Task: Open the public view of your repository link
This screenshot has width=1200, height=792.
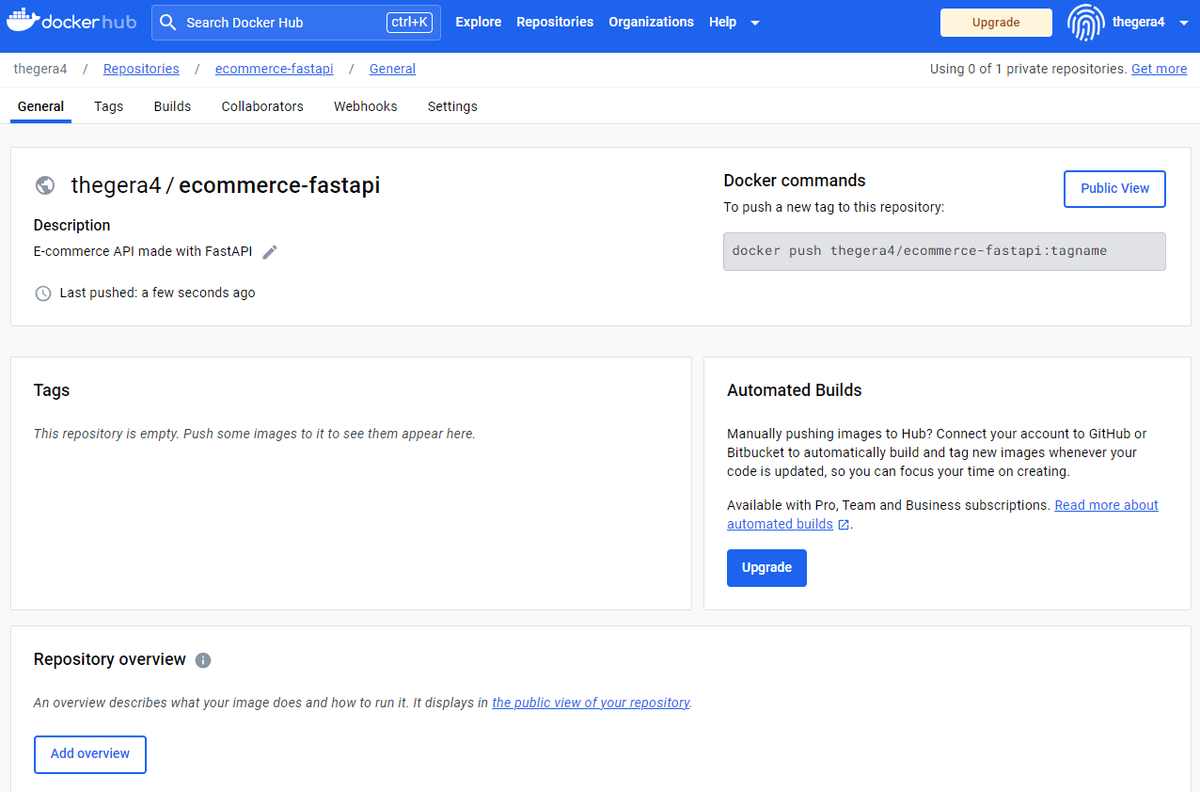Action: [x=591, y=703]
